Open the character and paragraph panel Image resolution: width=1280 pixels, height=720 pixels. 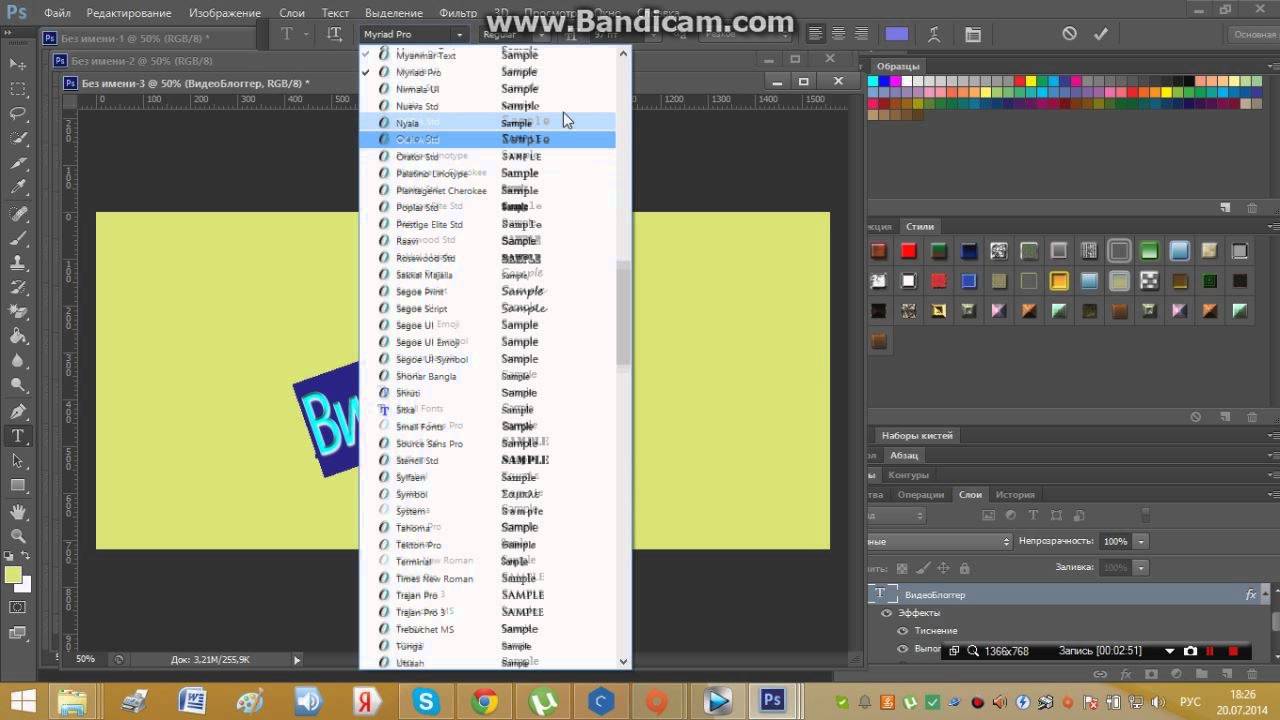tap(973, 34)
